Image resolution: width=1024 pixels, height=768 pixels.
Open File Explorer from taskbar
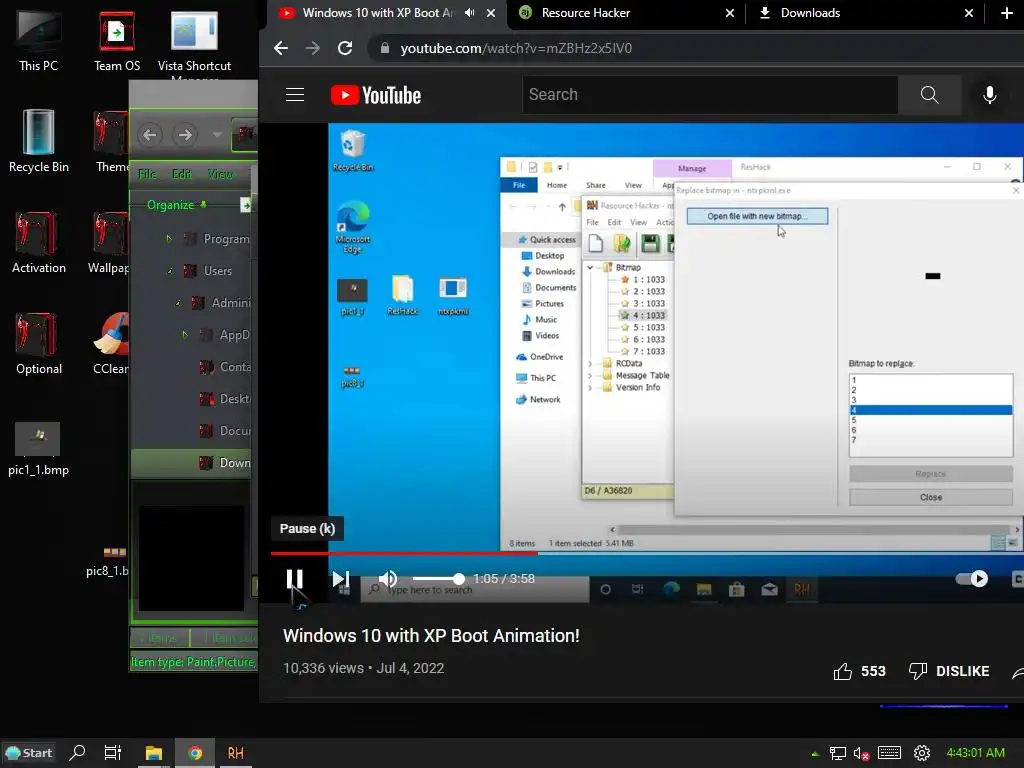pos(153,753)
